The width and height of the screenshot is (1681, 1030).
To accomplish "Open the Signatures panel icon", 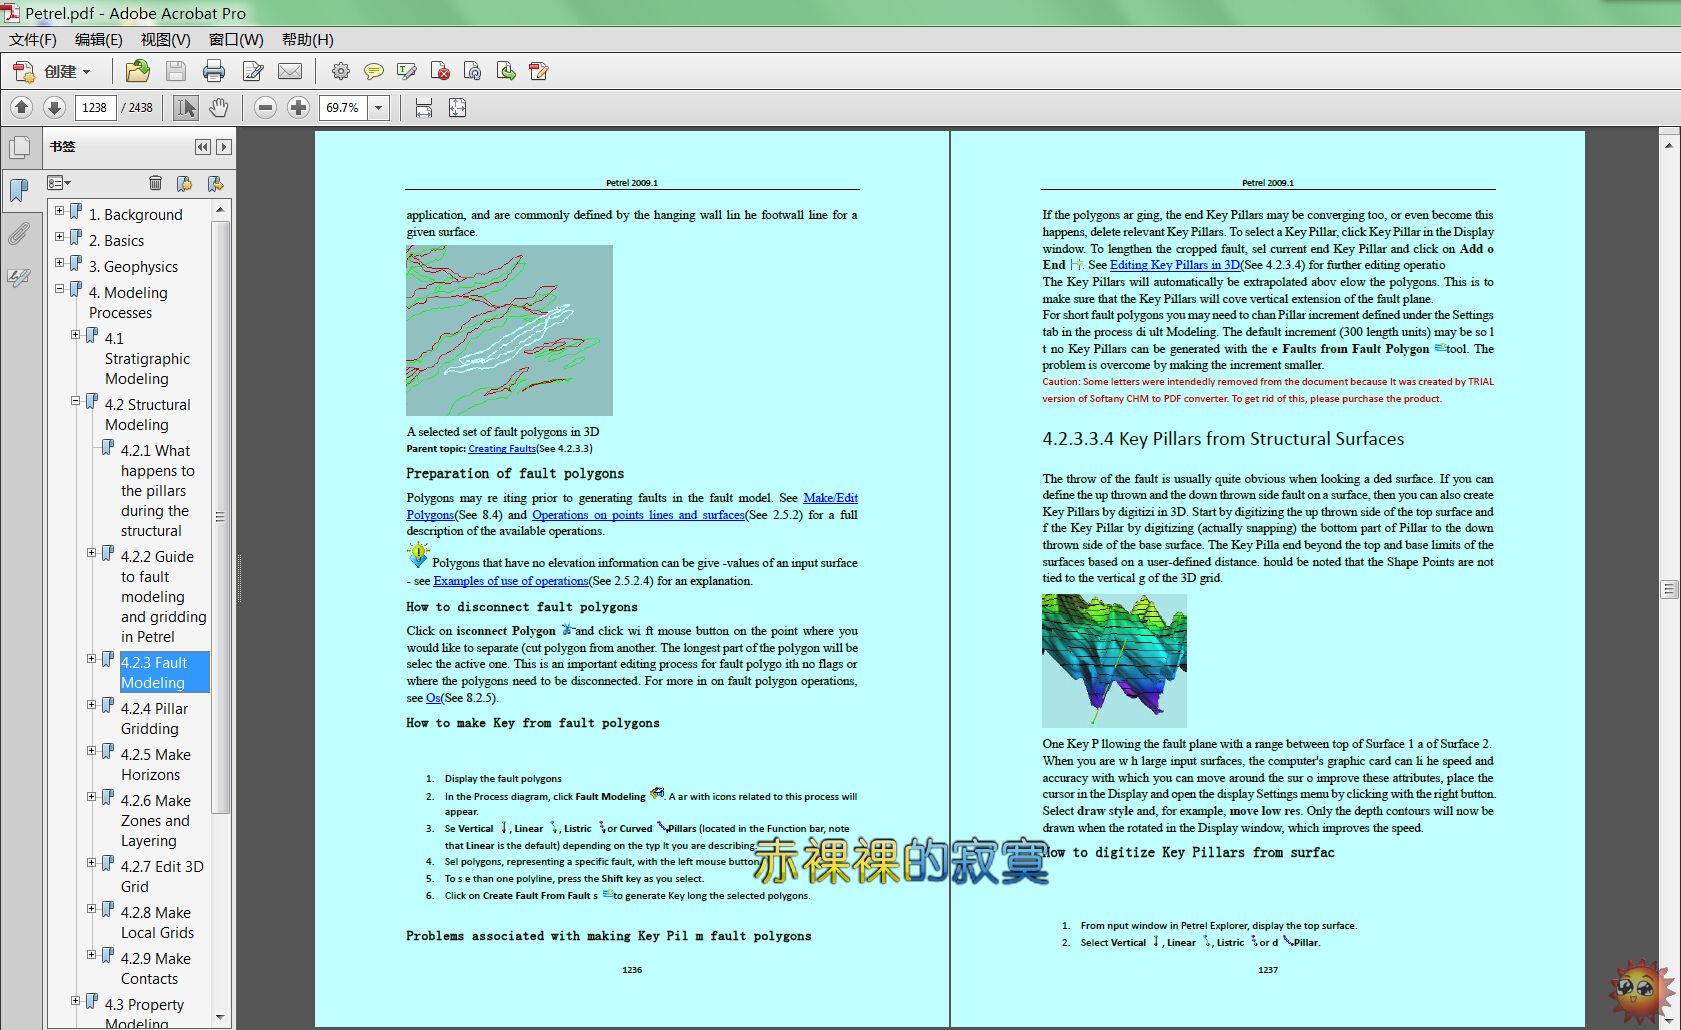I will click(x=19, y=277).
